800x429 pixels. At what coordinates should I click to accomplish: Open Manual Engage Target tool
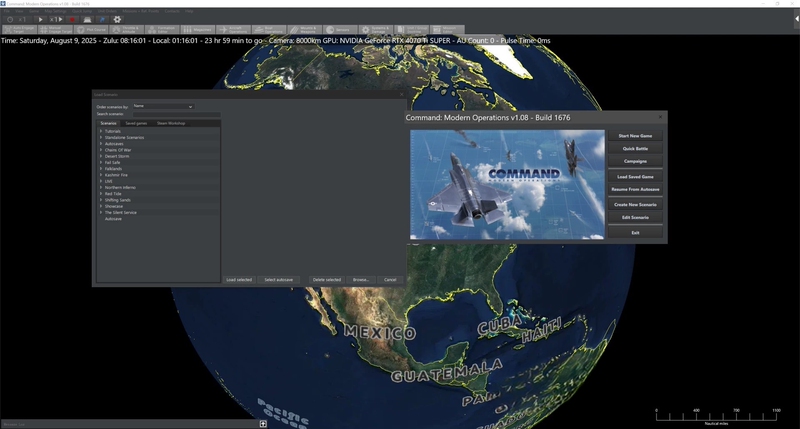pos(55,30)
